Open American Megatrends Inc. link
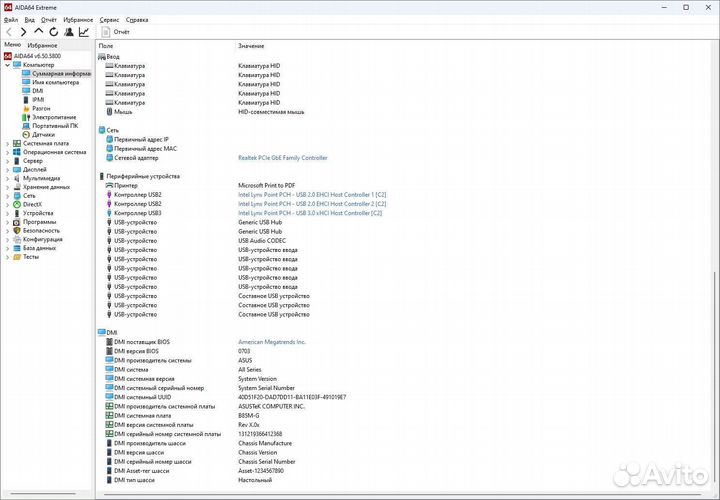This screenshot has width=720, height=500. [272, 342]
